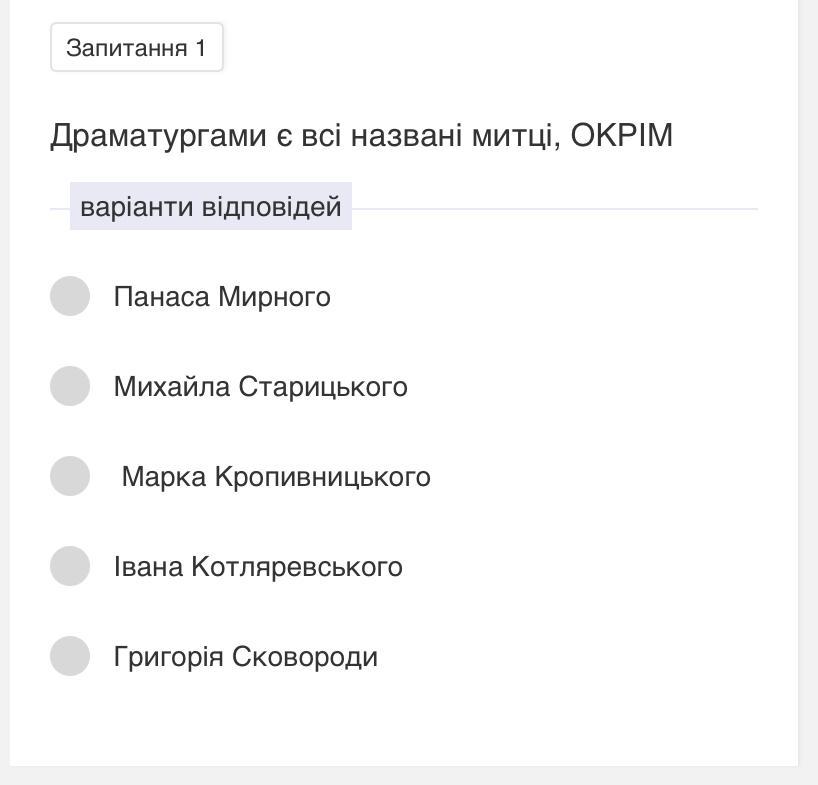Click the word 'ОКРІМ' in the question
Image resolution: width=818 pixels, height=785 pixels.
(x=621, y=135)
